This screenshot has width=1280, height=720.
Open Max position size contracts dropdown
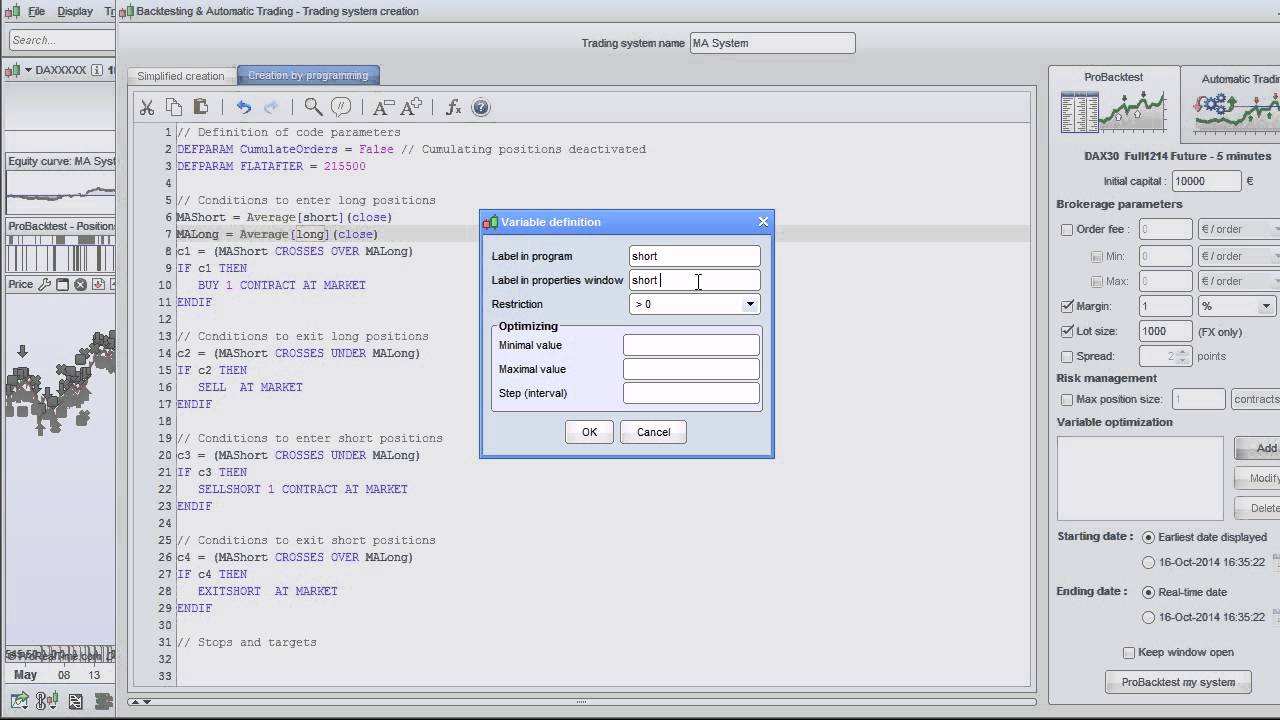(x=1256, y=399)
